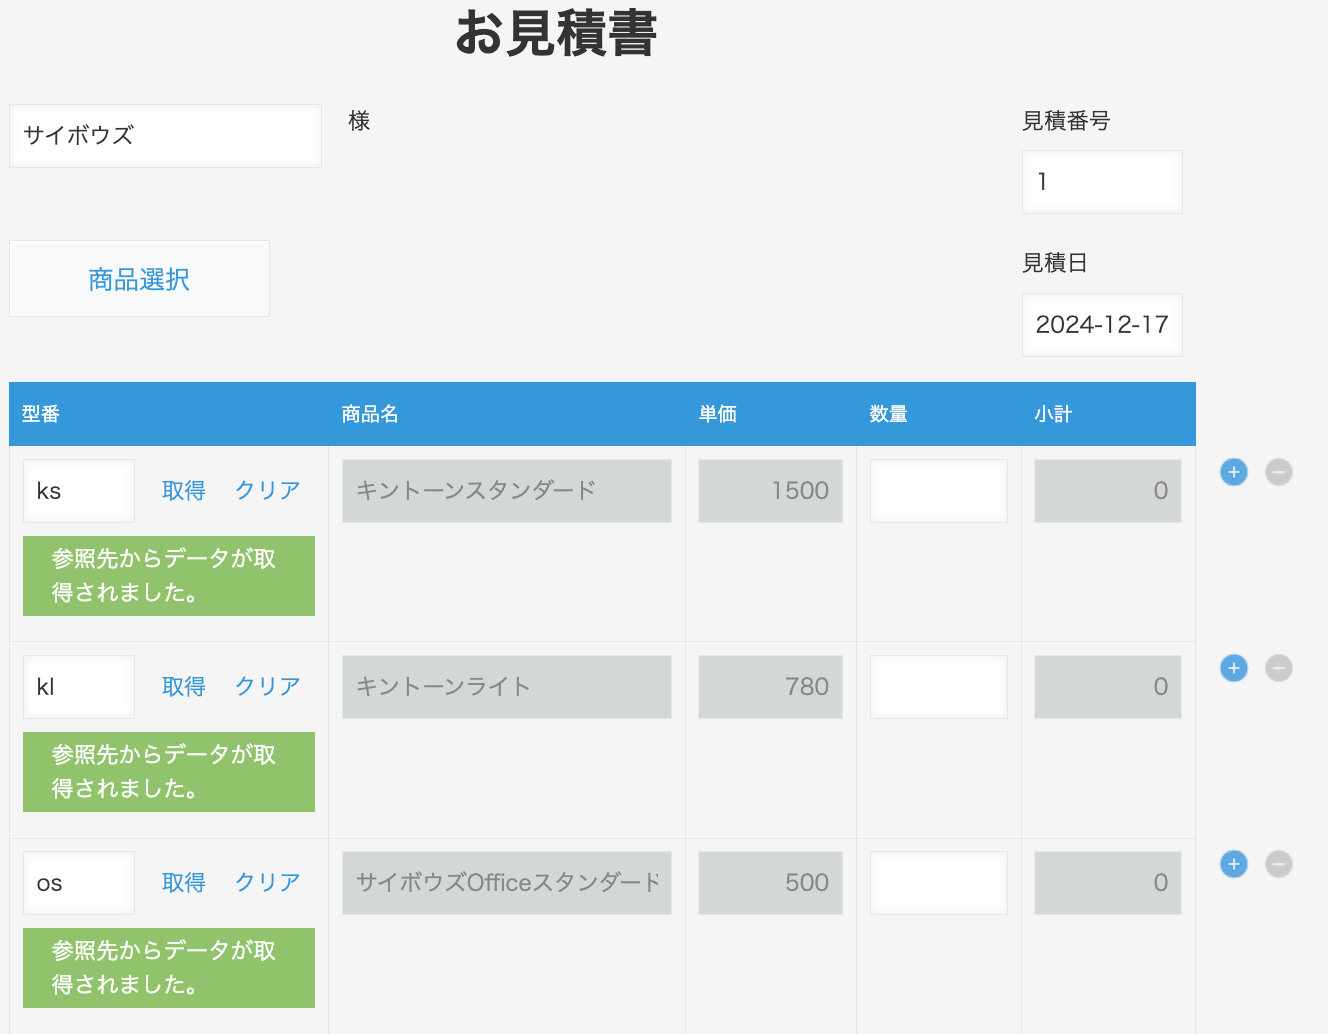
Task: Remove the kl product row
Action: tap(1279, 668)
